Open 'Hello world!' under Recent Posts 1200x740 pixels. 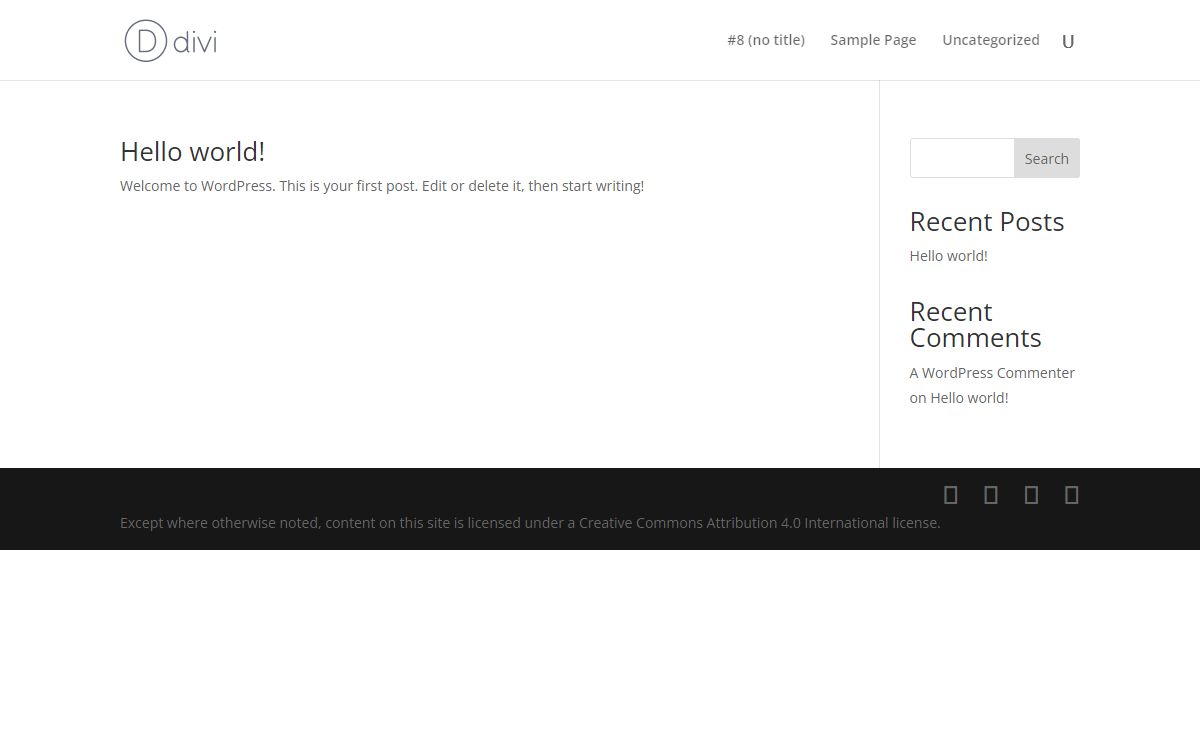click(949, 256)
